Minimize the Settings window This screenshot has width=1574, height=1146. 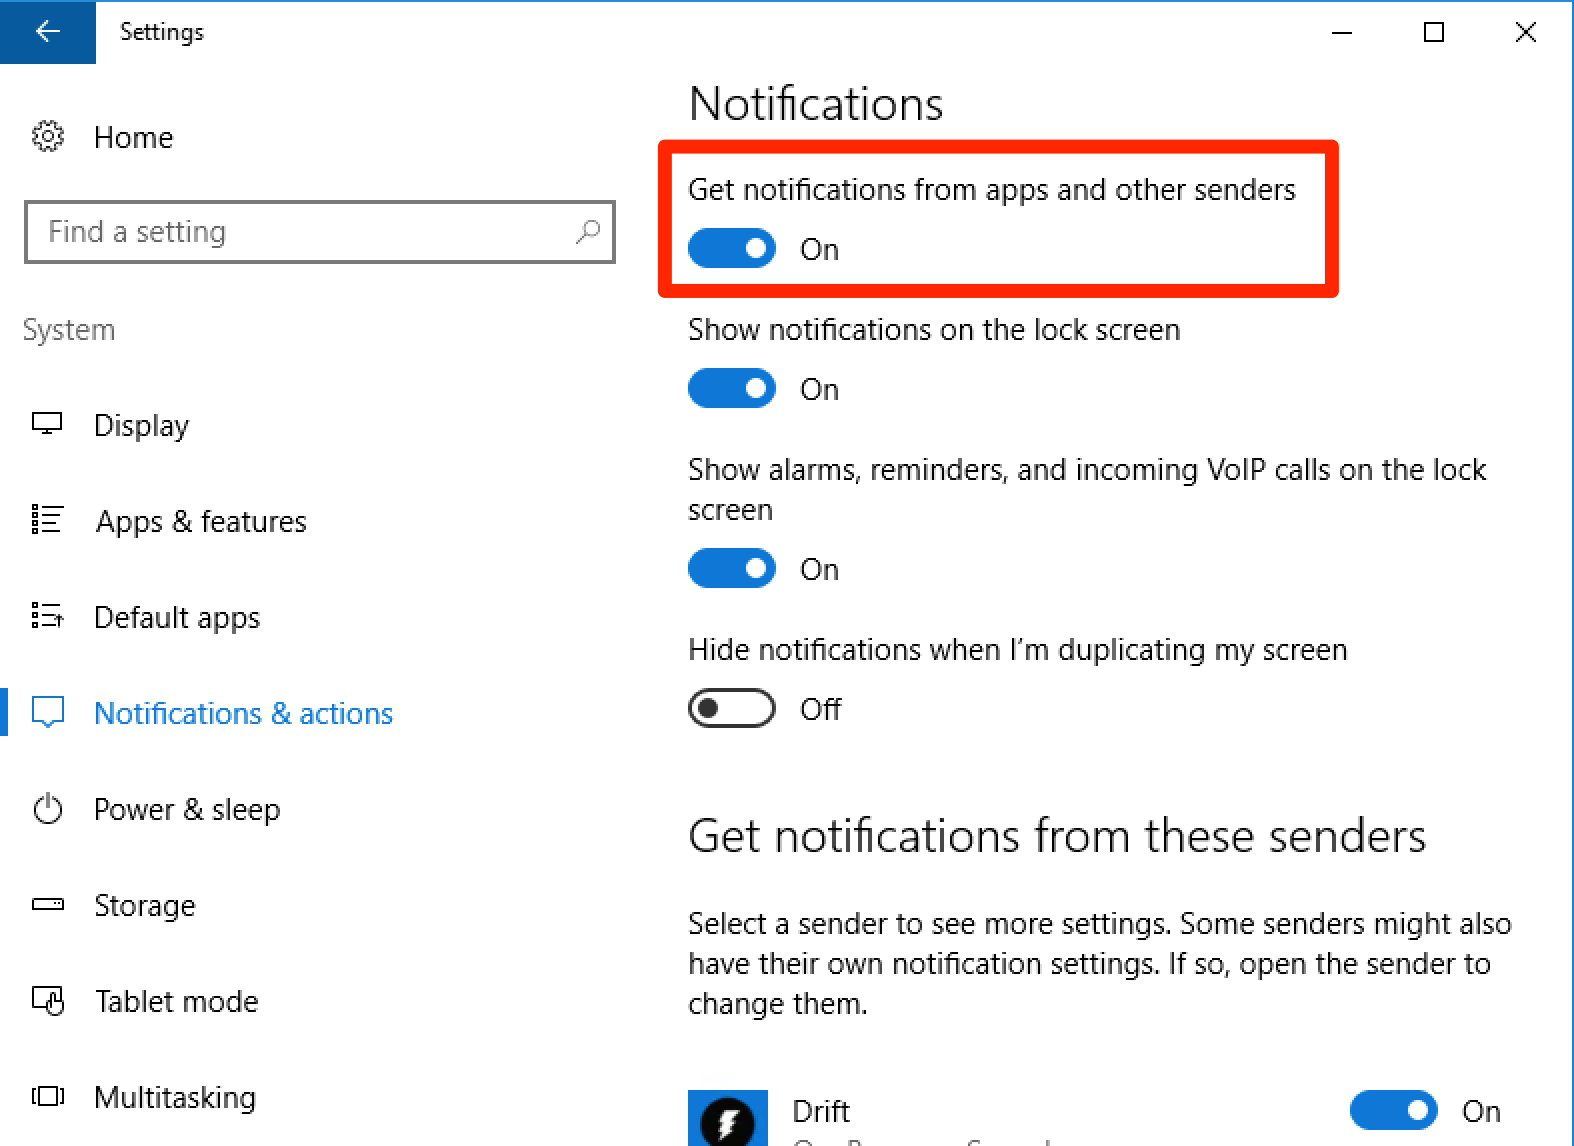[1342, 32]
